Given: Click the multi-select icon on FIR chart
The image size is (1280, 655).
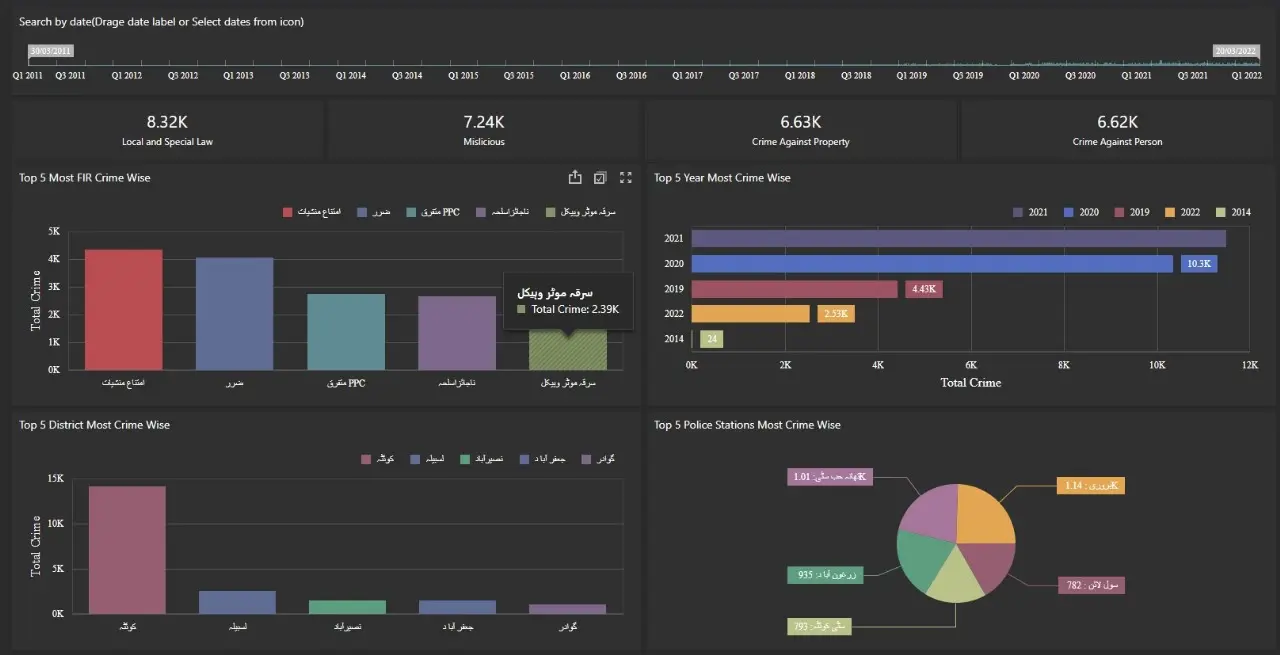Looking at the screenshot, I should tap(600, 178).
